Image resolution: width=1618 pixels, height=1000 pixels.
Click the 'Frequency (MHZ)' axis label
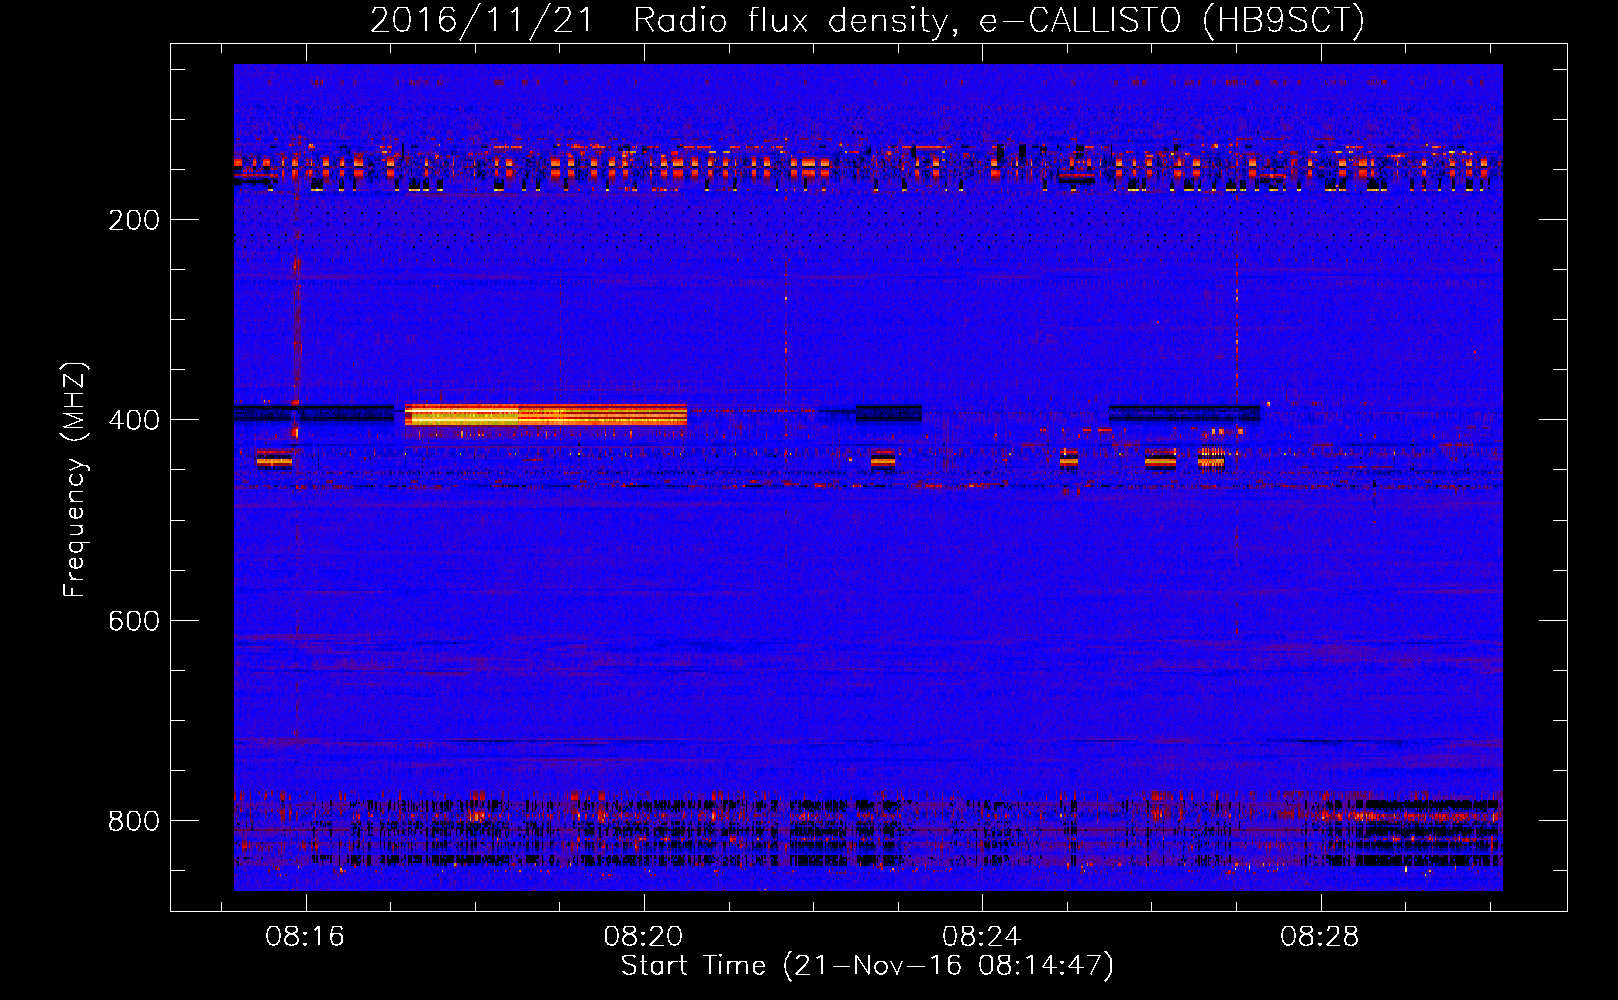75,479
